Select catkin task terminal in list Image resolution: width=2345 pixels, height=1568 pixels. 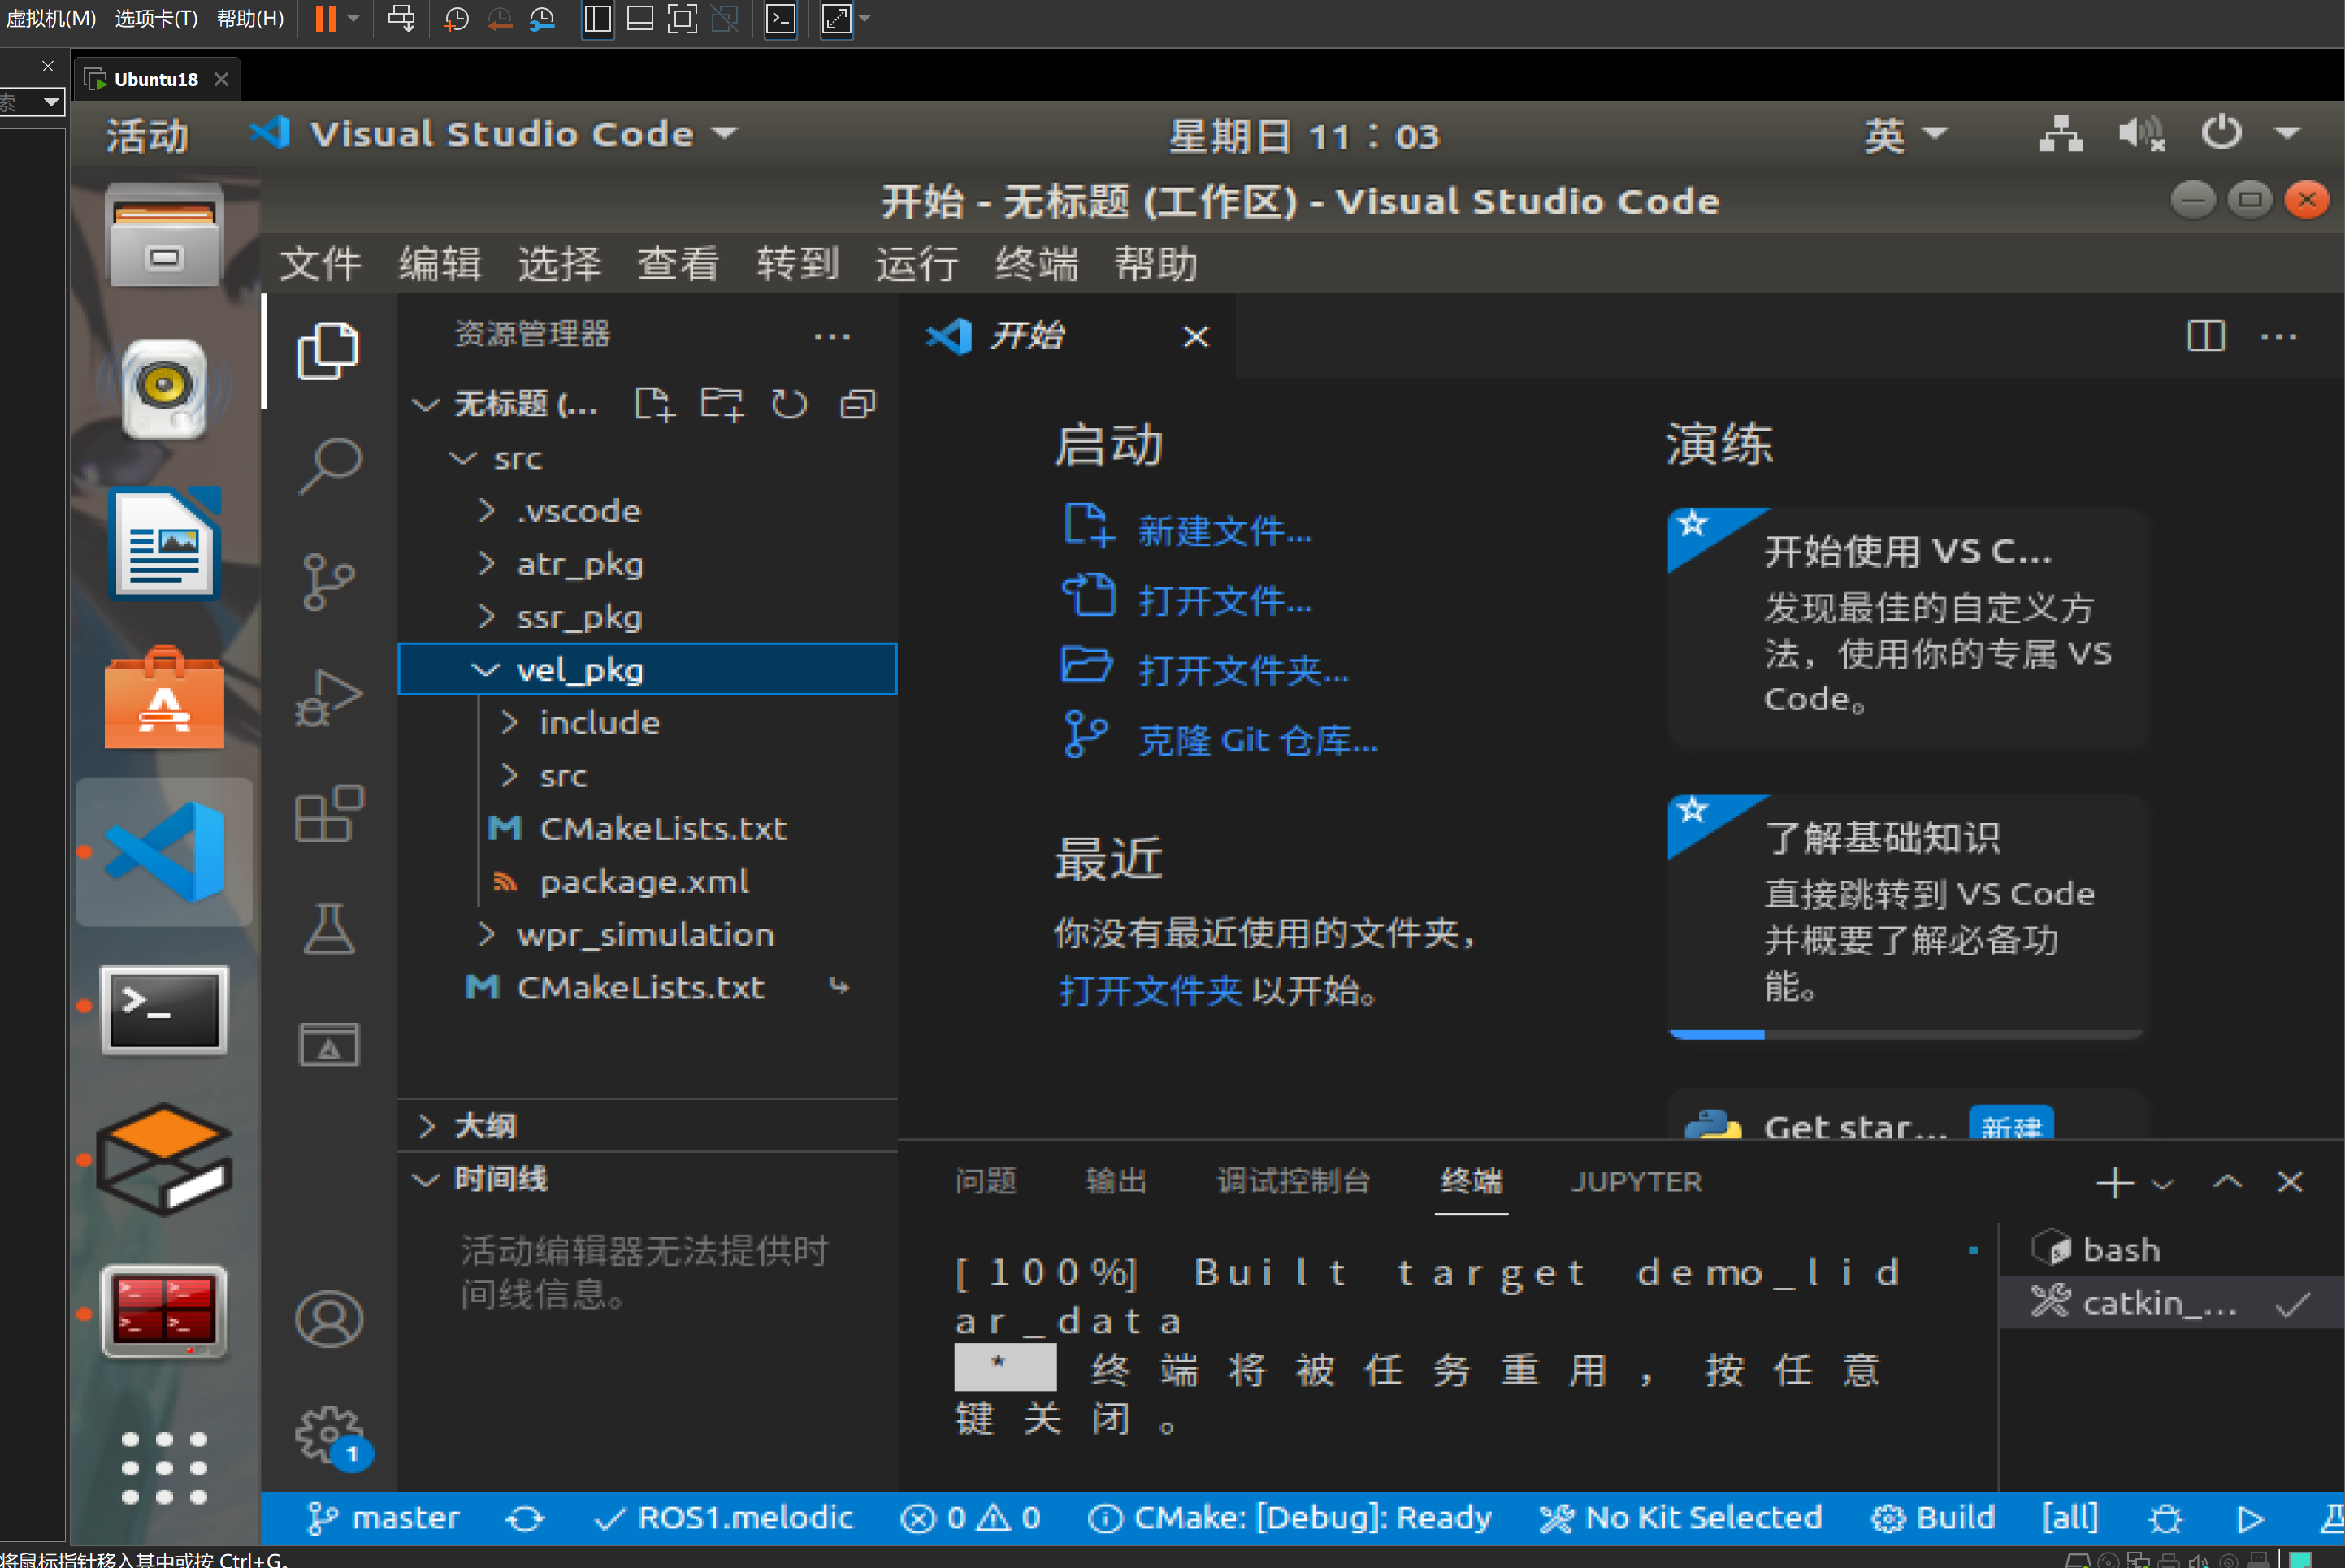[2170, 1303]
